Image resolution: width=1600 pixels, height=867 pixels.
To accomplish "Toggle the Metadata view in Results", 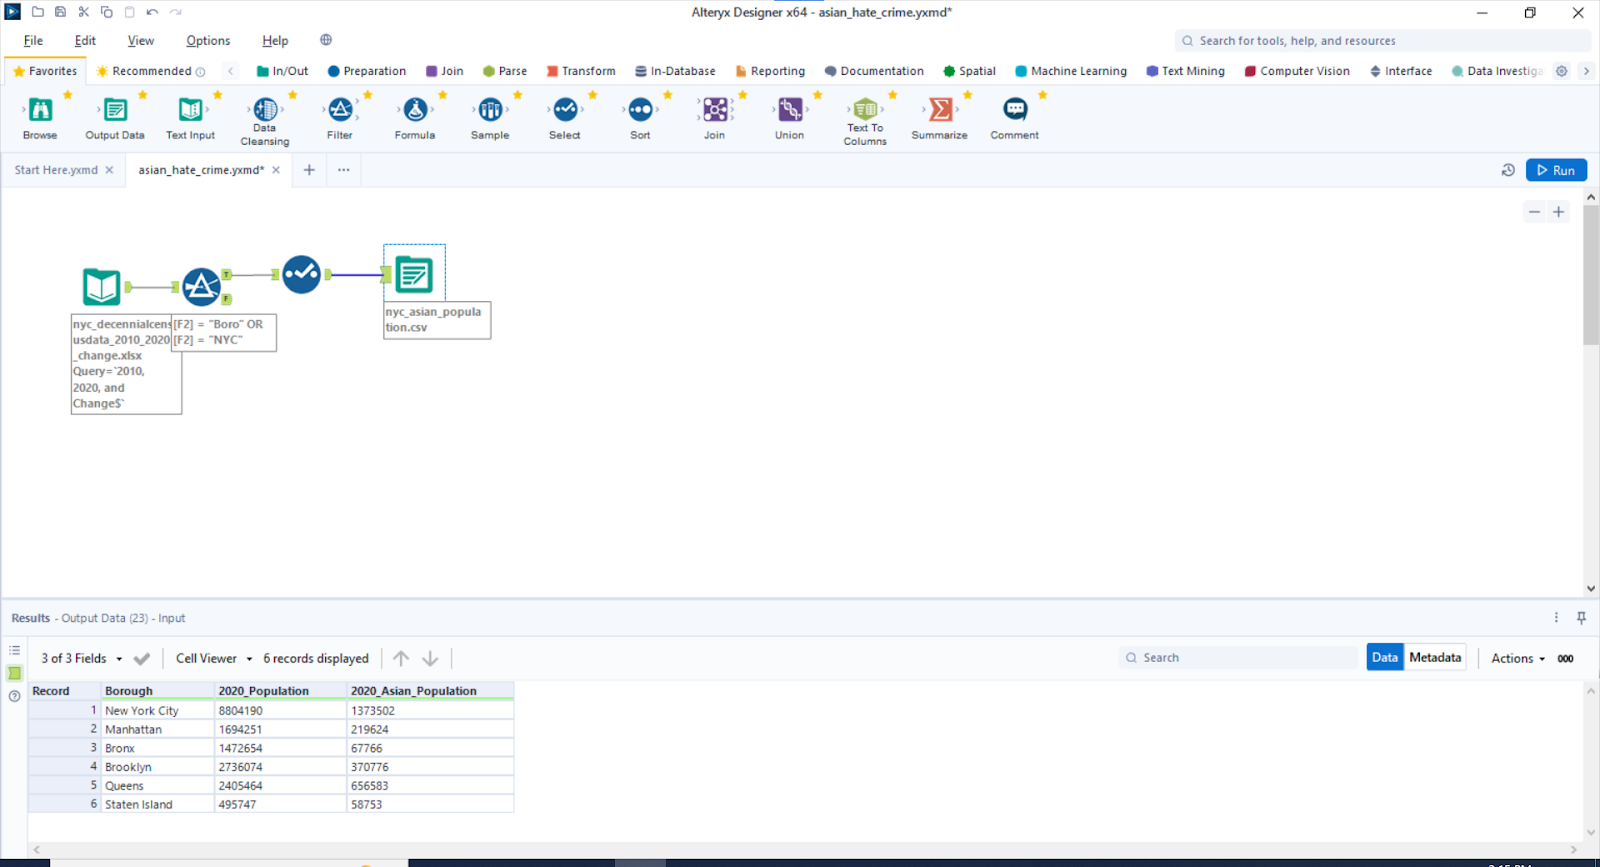I will tap(1435, 657).
